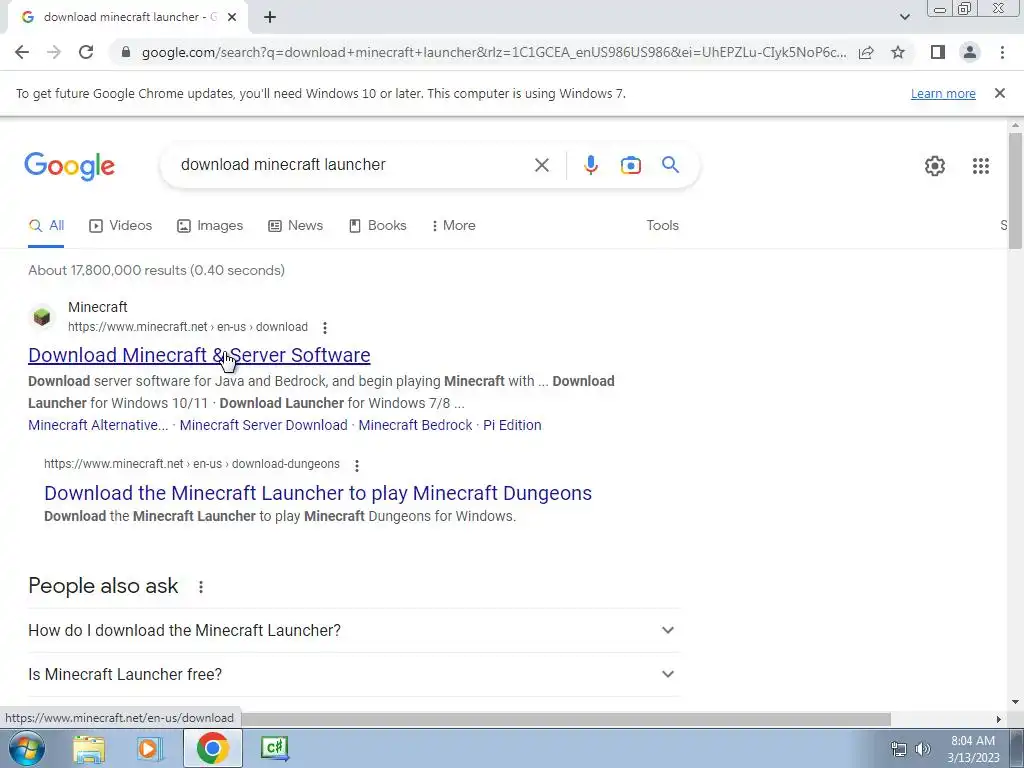Click the Google logo
The image size is (1024, 768).
[69, 166]
